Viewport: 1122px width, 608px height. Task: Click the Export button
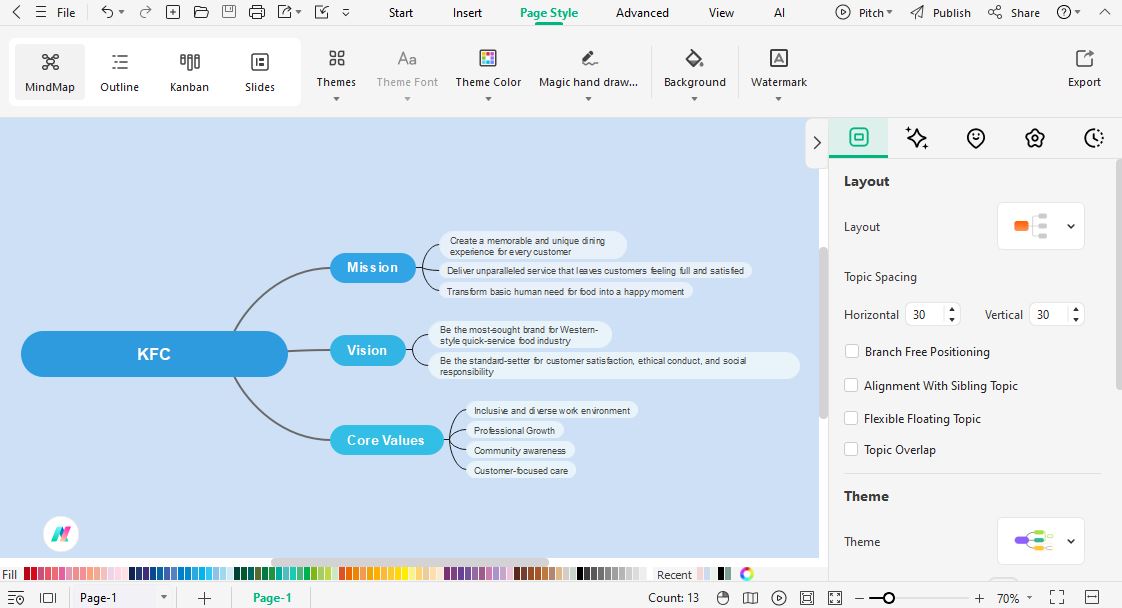pyautogui.click(x=1084, y=69)
